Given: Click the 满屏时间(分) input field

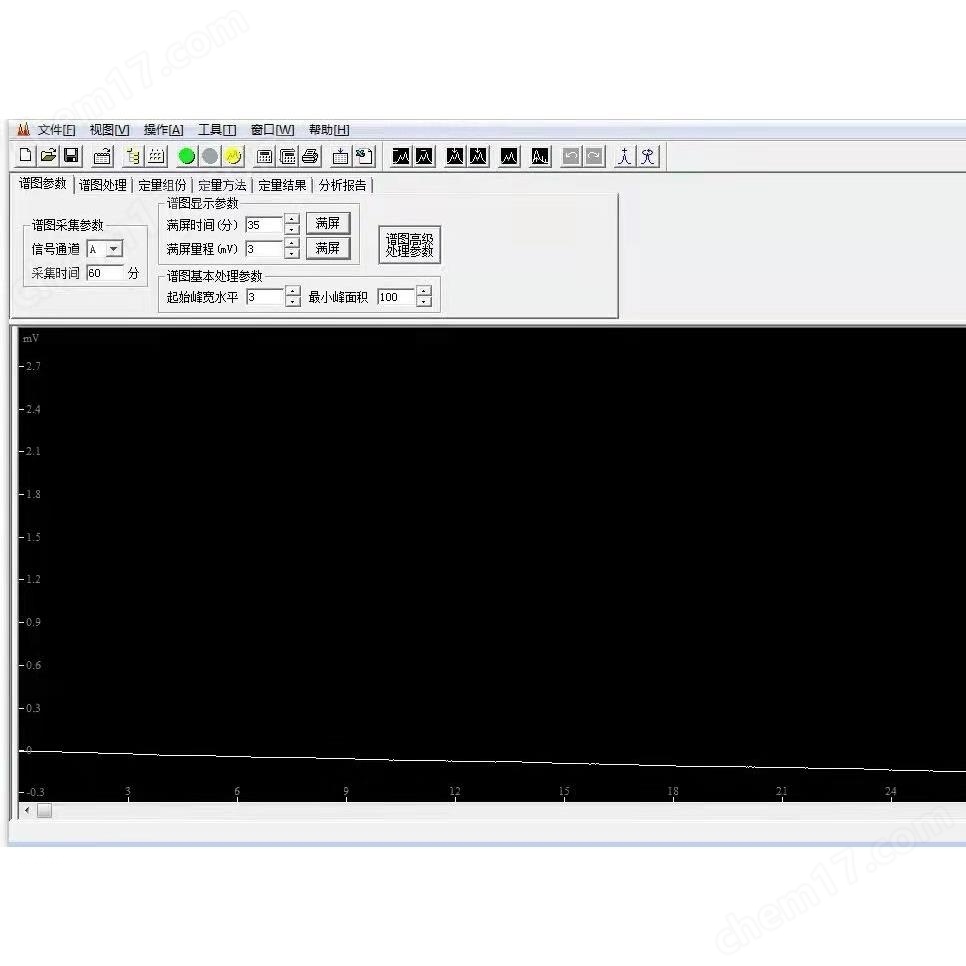Looking at the screenshot, I should pyautogui.click(x=264, y=225).
